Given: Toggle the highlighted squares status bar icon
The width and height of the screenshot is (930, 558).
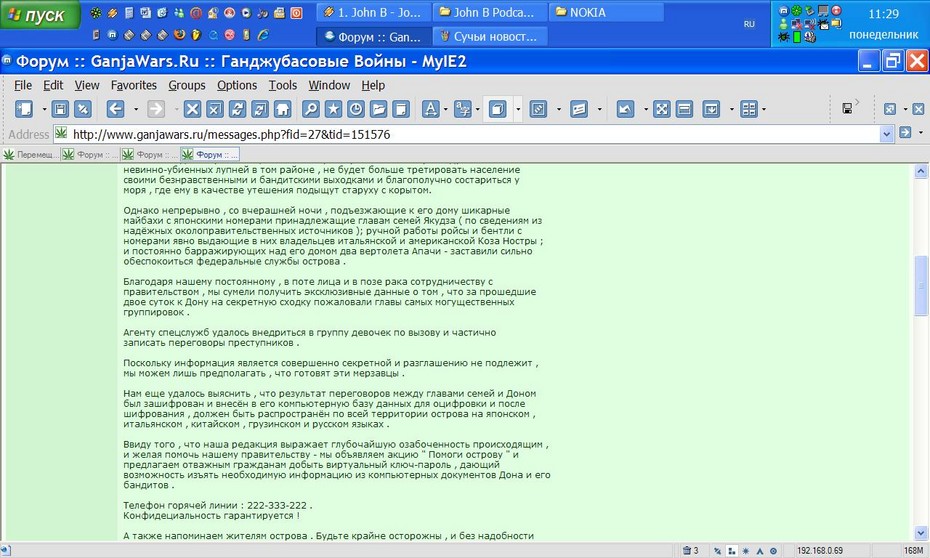Looking at the screenshot, I should [x=732, y=551].
